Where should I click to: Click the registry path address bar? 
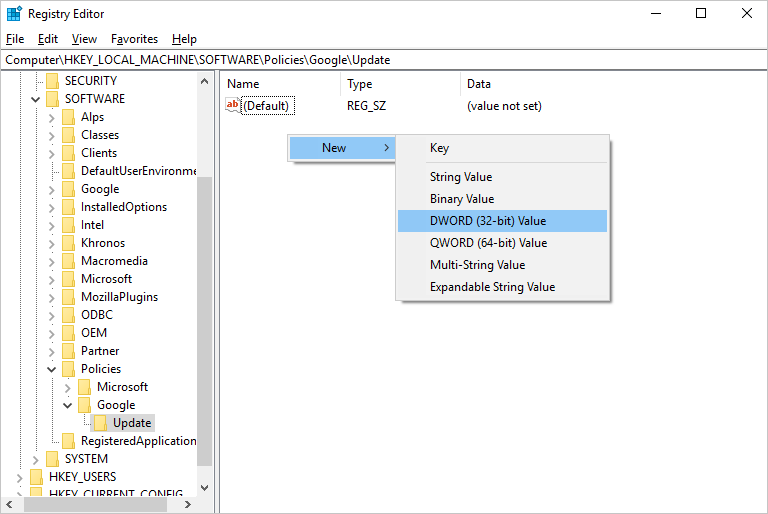384,60
